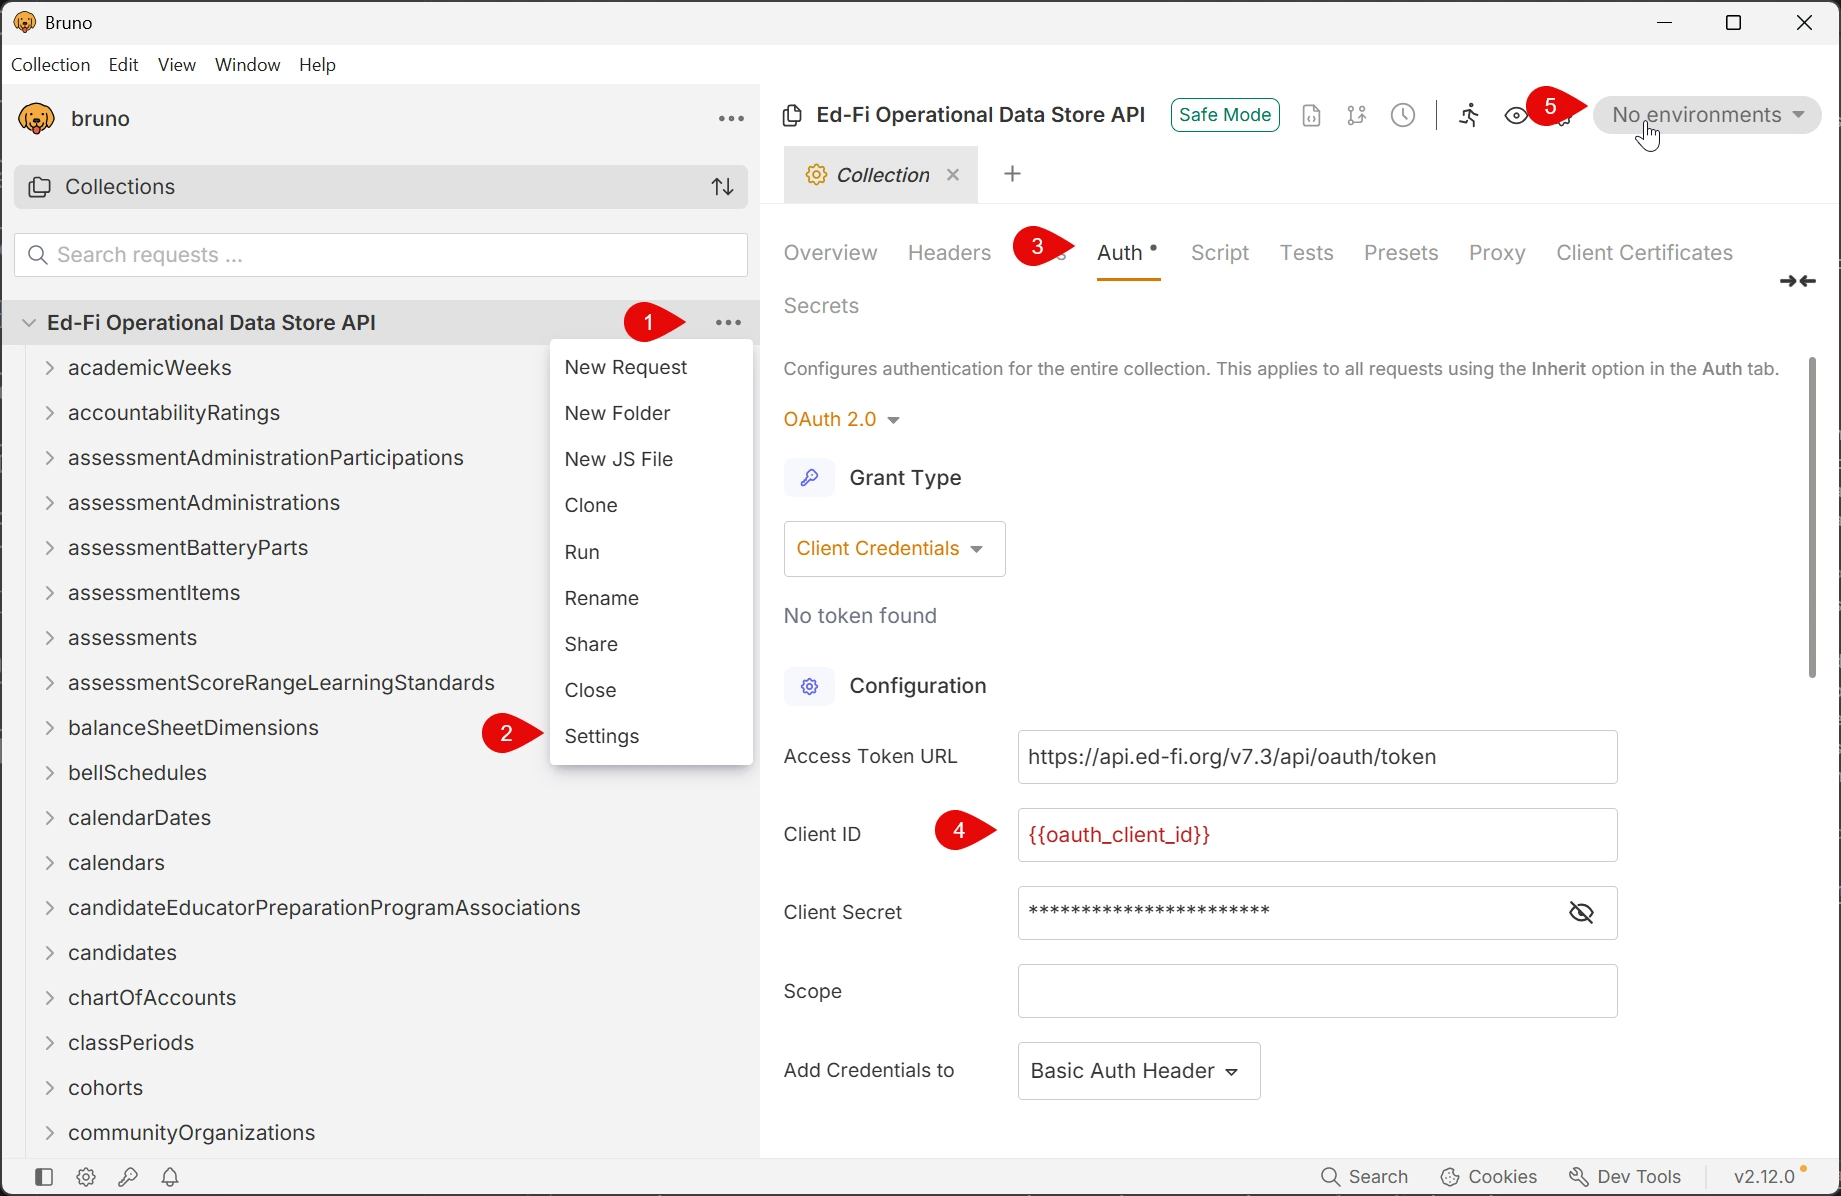Image resolution: width=1841 pixels, height=1196 pixels.
Task: Toggle the sidebar with the panel icon
Action: pyautogui.click(x=44, y=1177)
